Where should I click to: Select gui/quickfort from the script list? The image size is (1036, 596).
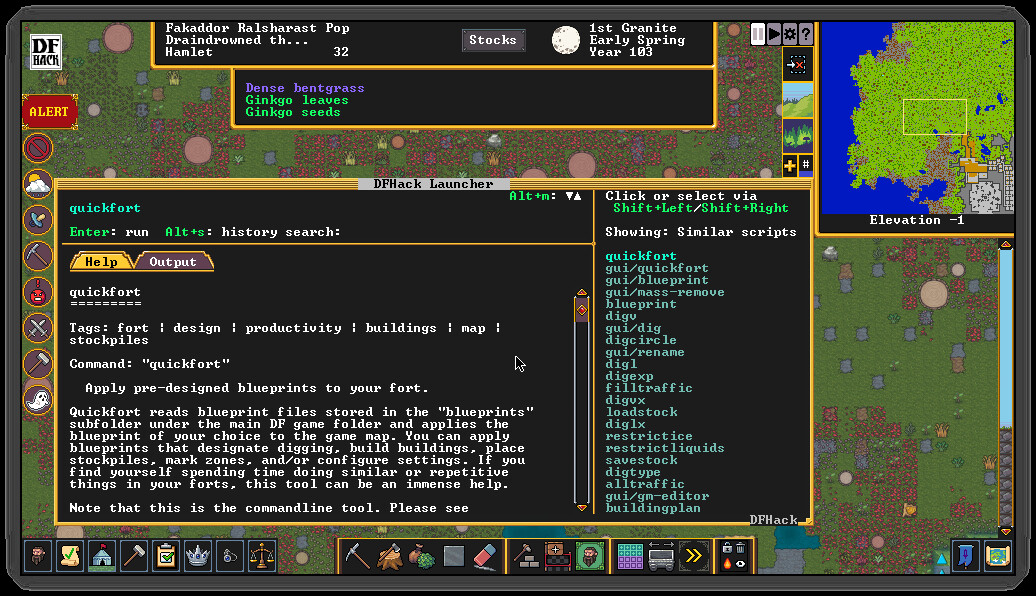656,268
